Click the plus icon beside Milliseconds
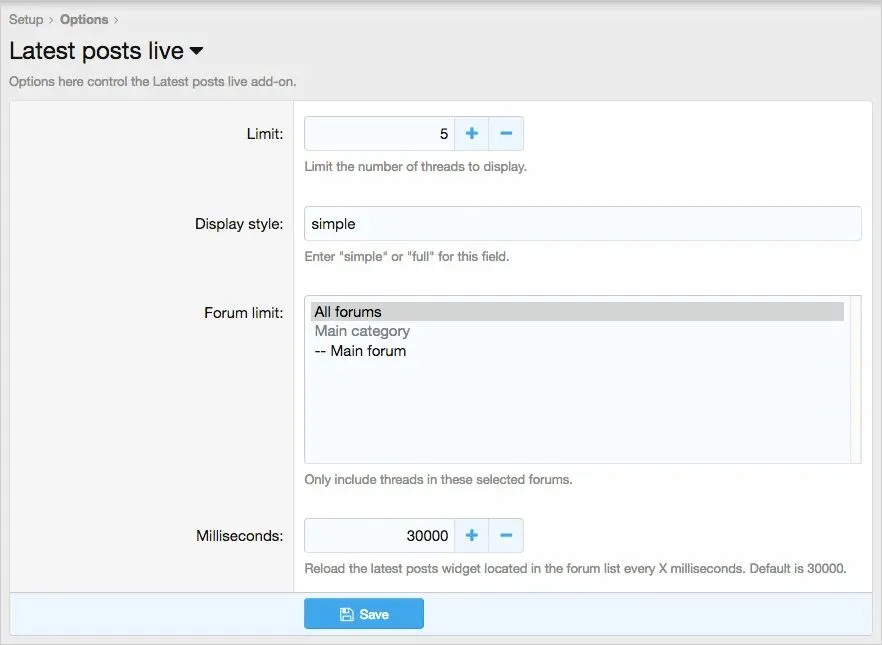The width and height of the screenshot is (882, 645). 471,536
